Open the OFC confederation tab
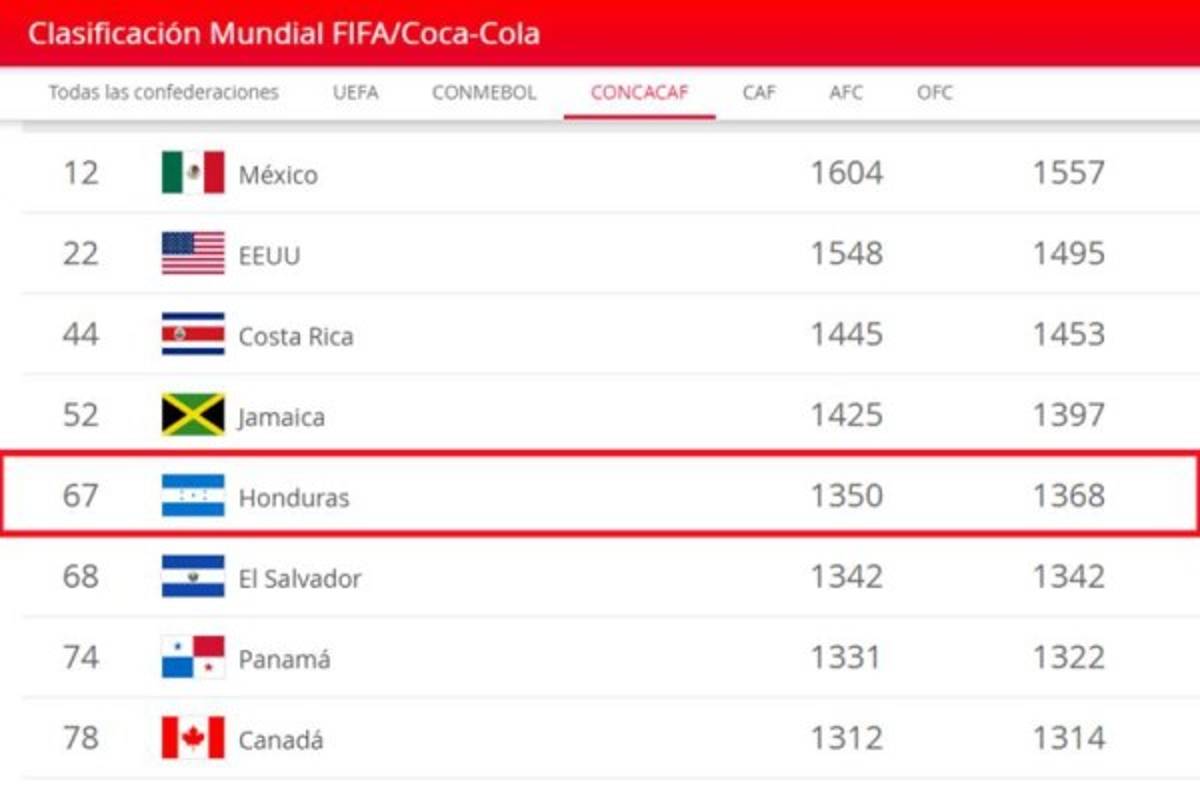The height and width of the screenshot is (796, 1200). (x=934, y=93)
